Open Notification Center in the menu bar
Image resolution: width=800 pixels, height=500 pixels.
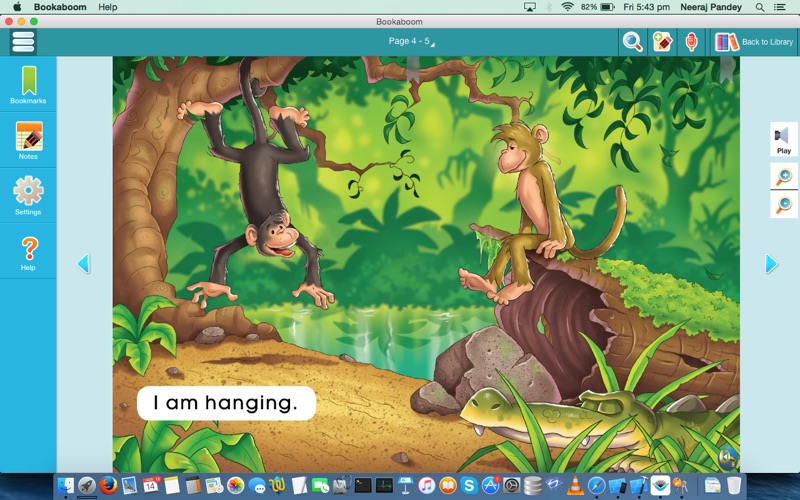[x=779, y=7]
